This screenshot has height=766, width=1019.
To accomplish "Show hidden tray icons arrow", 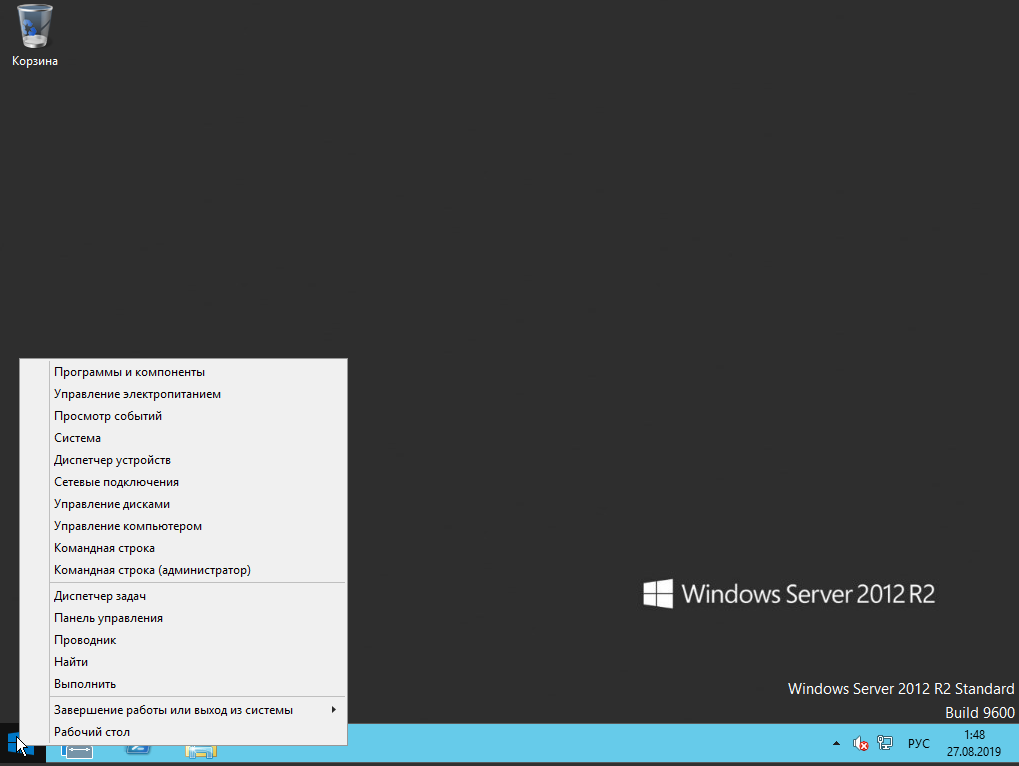I will tap(836, 744).
